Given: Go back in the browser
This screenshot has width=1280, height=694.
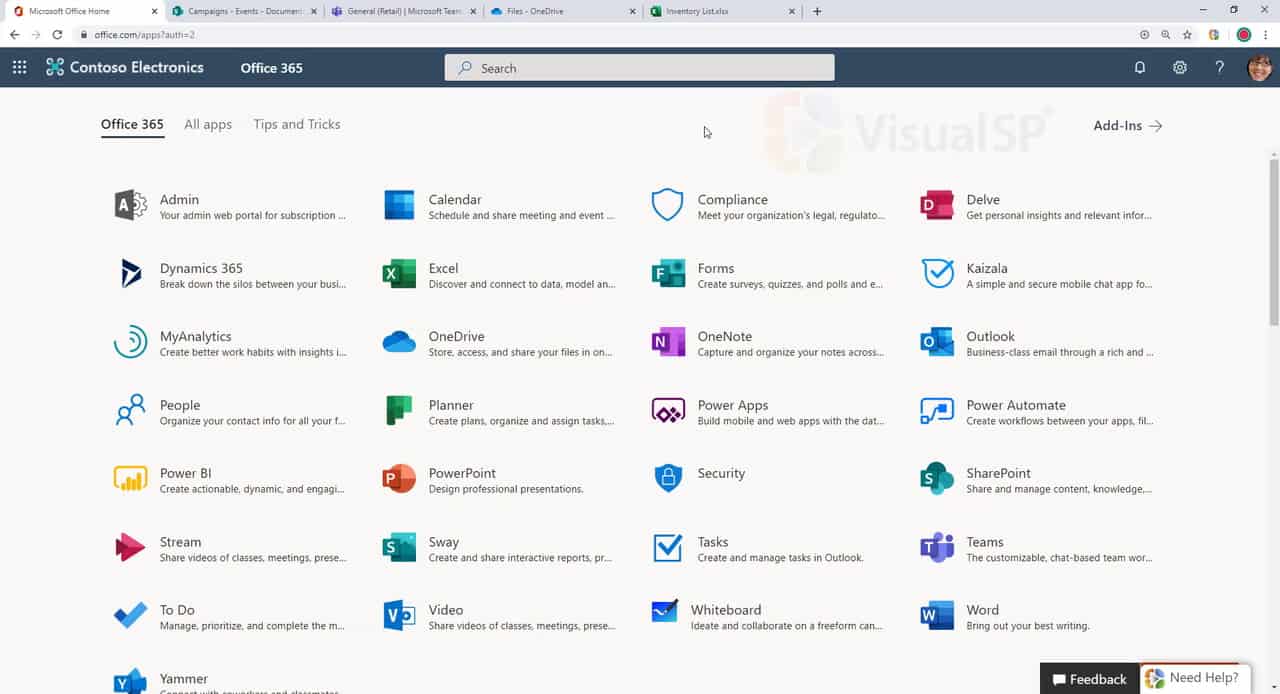Looking at the screenshot, I should click(x=14, y=34).
